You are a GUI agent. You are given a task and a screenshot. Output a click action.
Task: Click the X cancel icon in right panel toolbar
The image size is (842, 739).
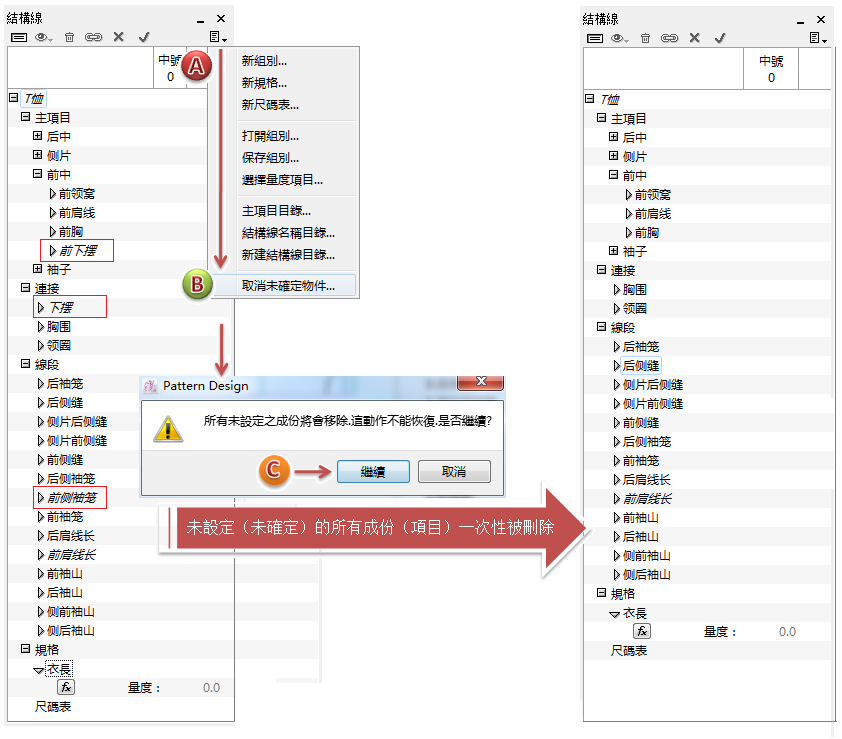tap(694, 38)
